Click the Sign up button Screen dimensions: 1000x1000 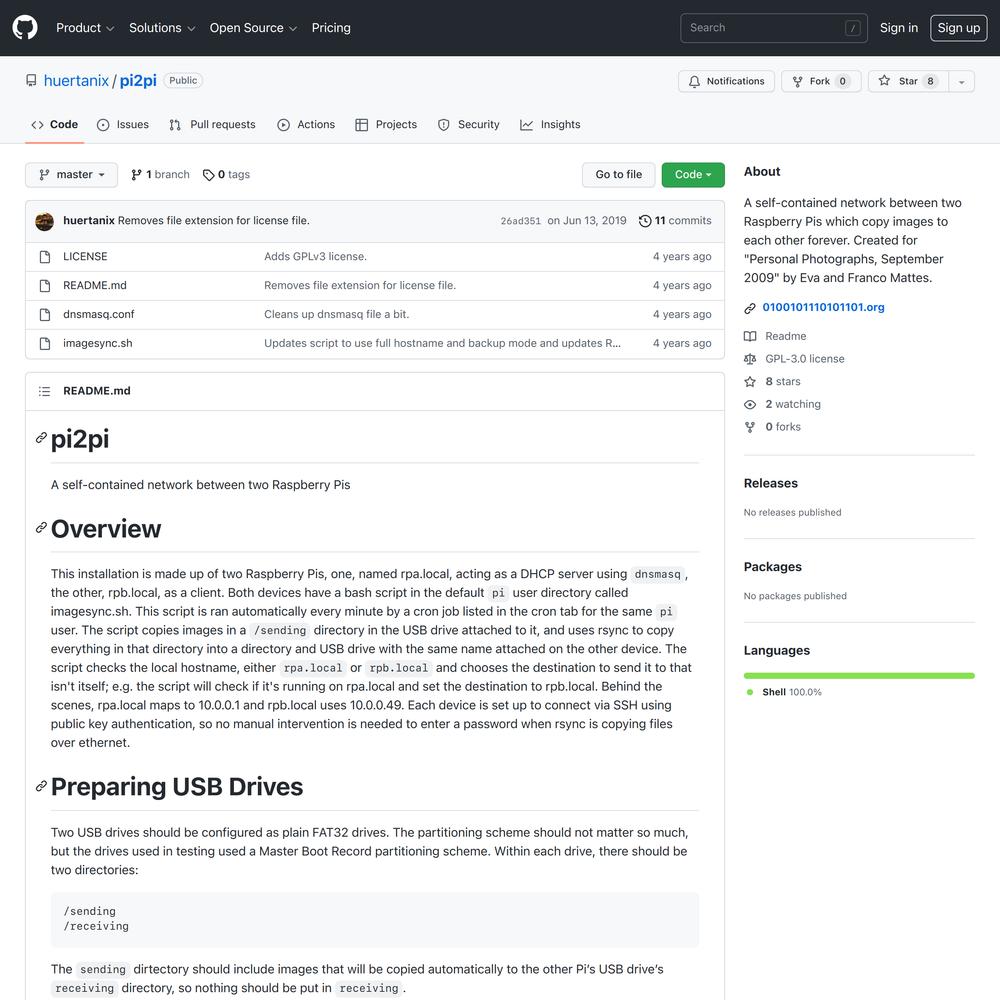coord(959,28)
